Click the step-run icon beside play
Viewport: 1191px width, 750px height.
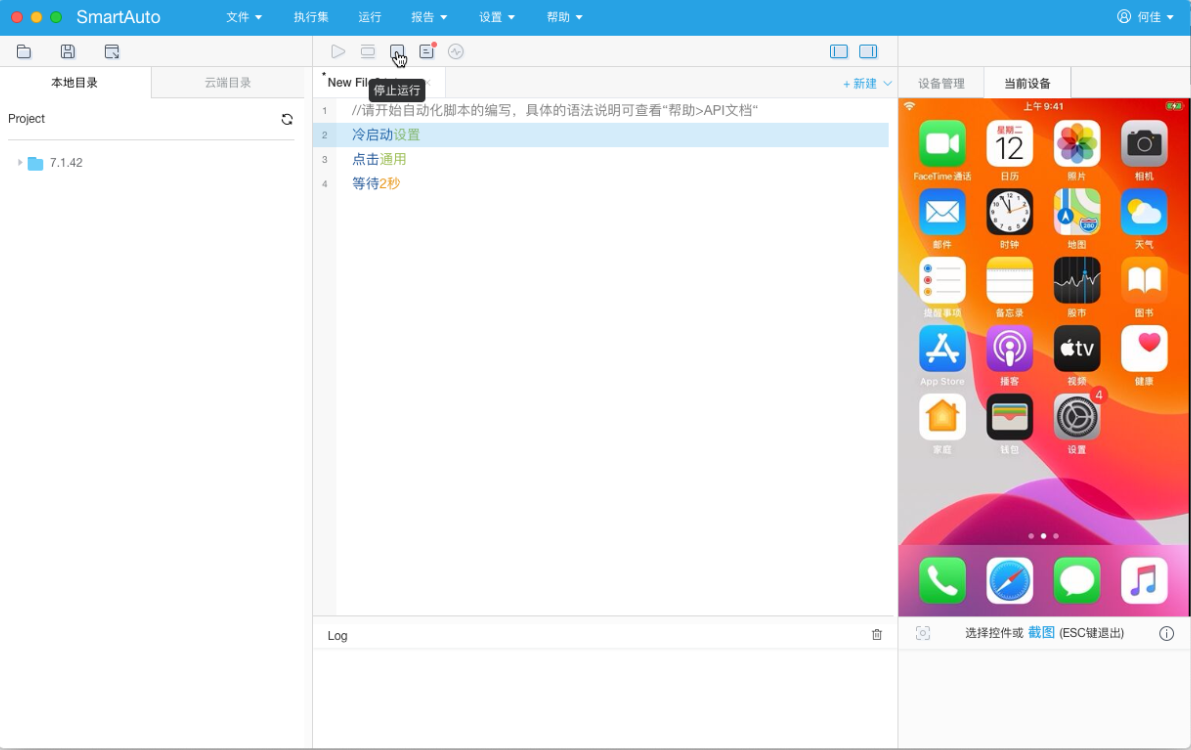tap(368, 52)
